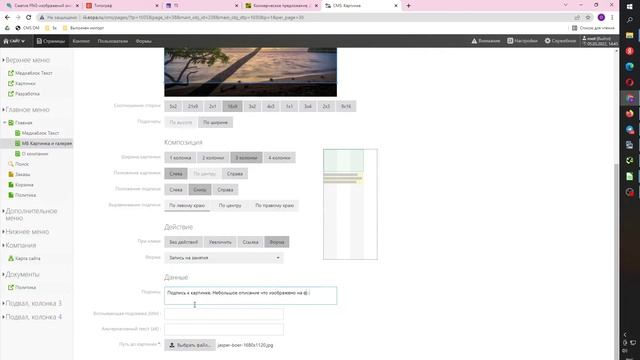Open the Firefox icon in the taskbar
640x360 pixels.
coord(629,113)
